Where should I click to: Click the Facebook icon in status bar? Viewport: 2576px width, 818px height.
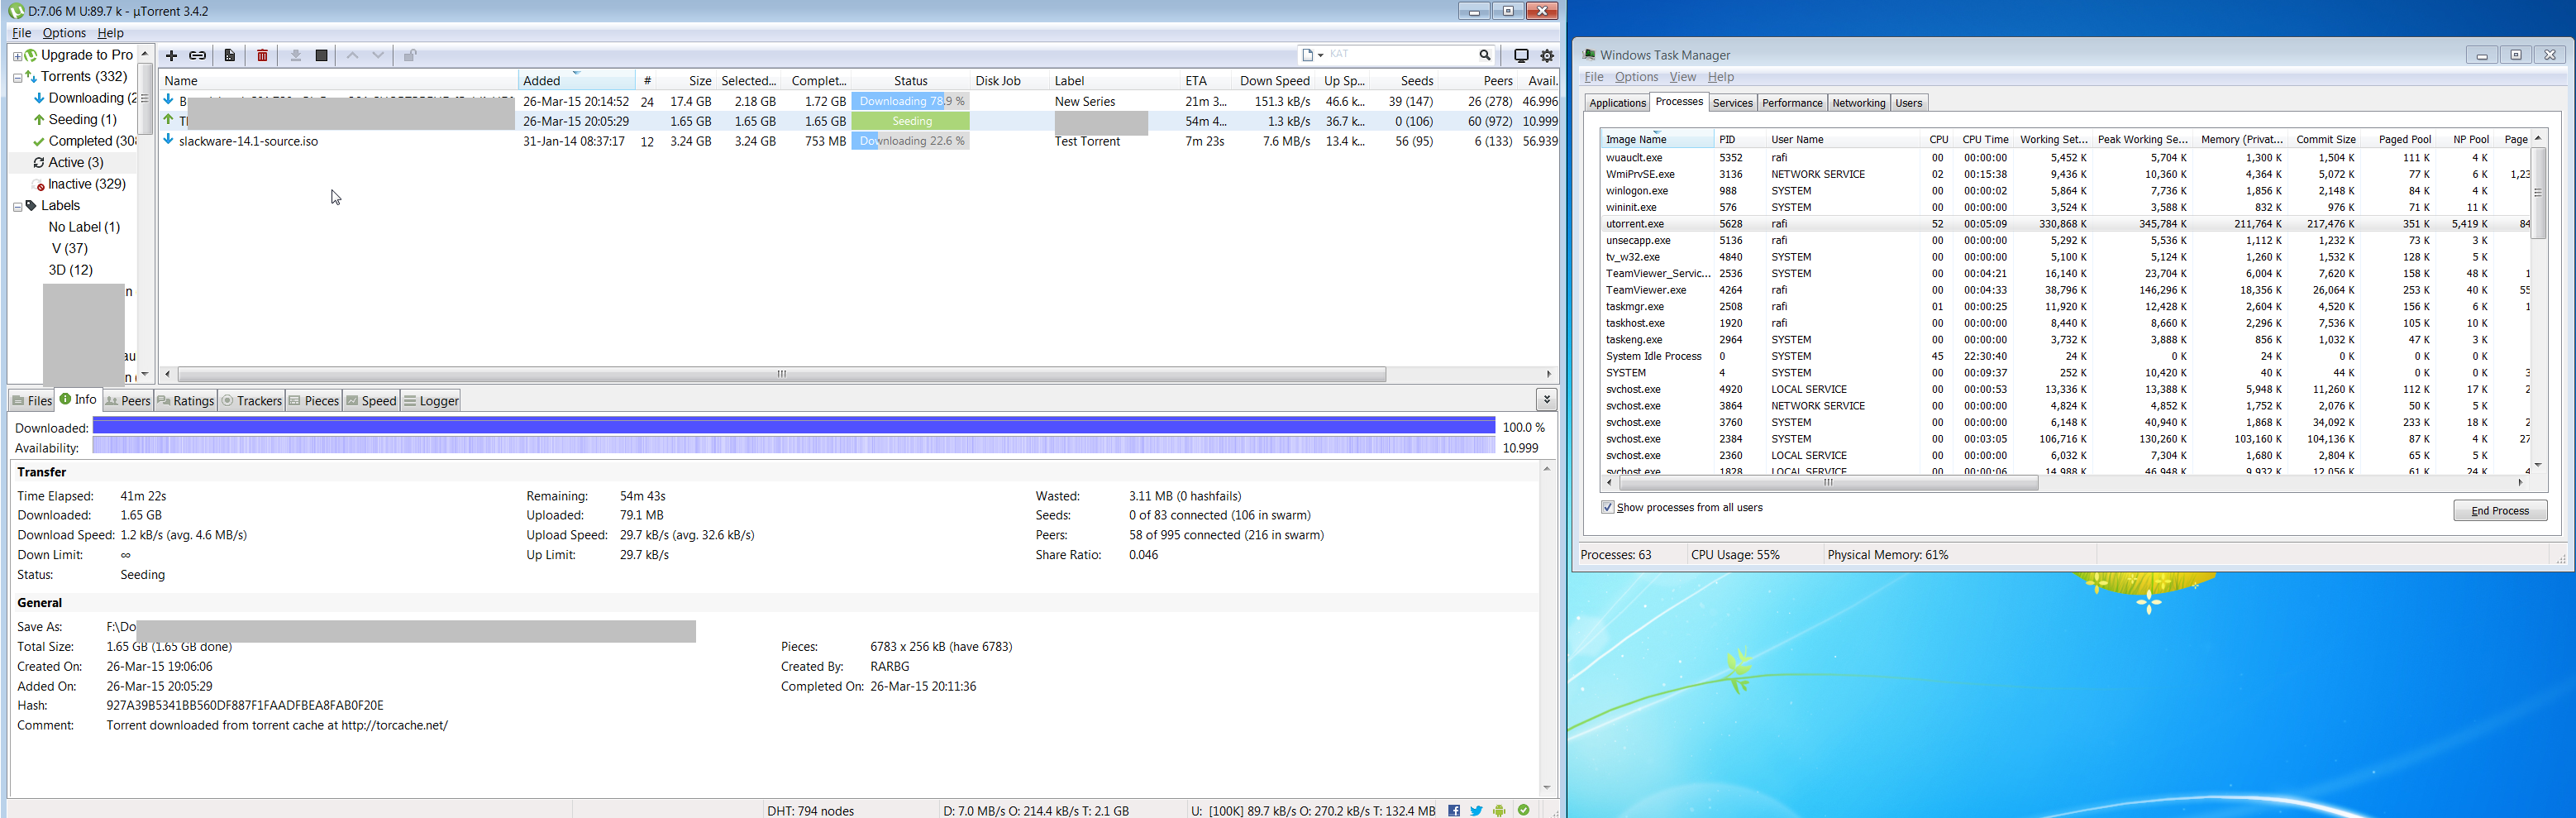pyautogui.click(x=1454, y=811)
